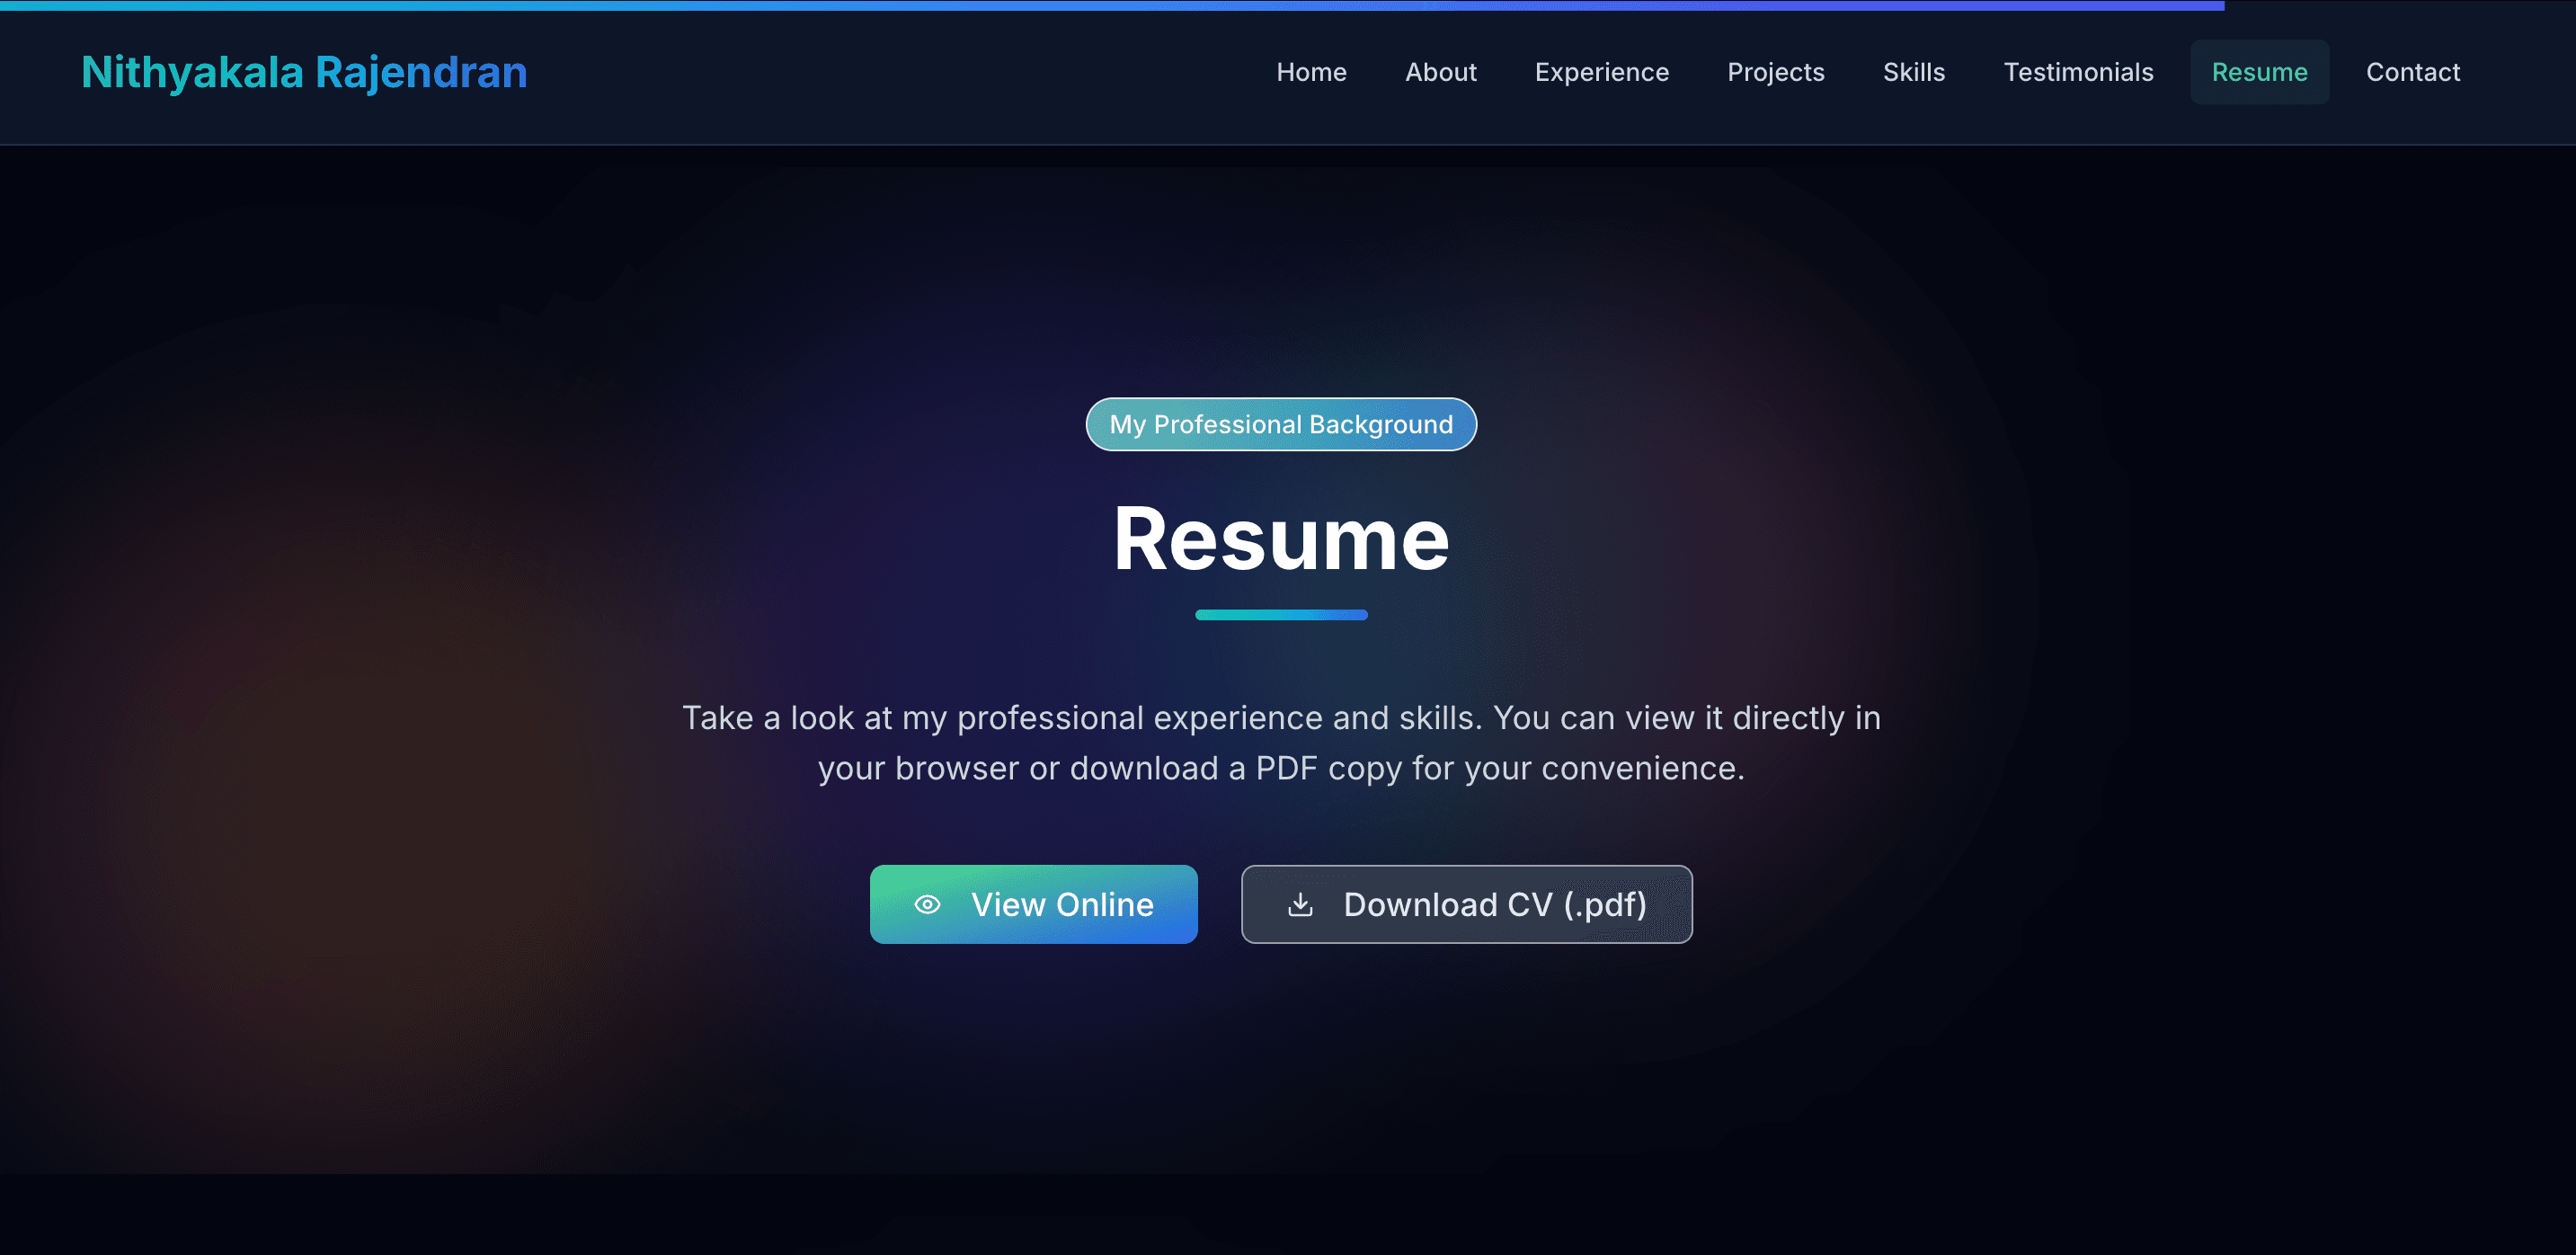This screenshot has width=2576, height=1255.
Task: Click the Nithyakala Rajendran site logo
Action: tap(304, 72)
